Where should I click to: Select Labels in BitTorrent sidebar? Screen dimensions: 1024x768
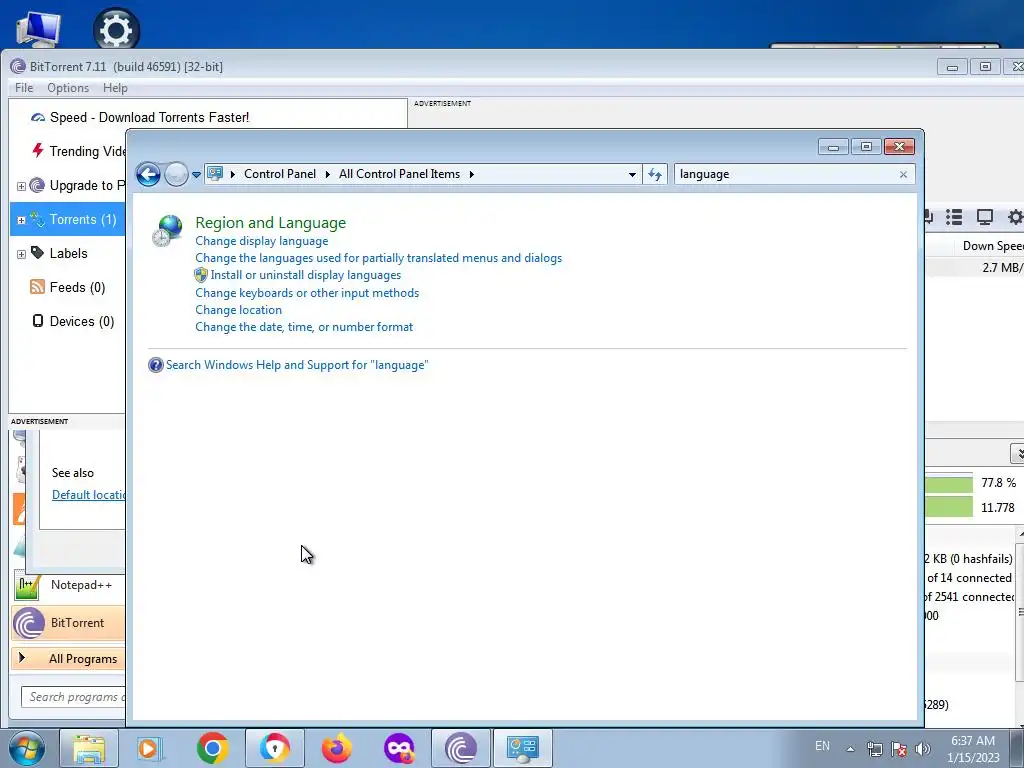pyautogui.click(x=69, y=253)
